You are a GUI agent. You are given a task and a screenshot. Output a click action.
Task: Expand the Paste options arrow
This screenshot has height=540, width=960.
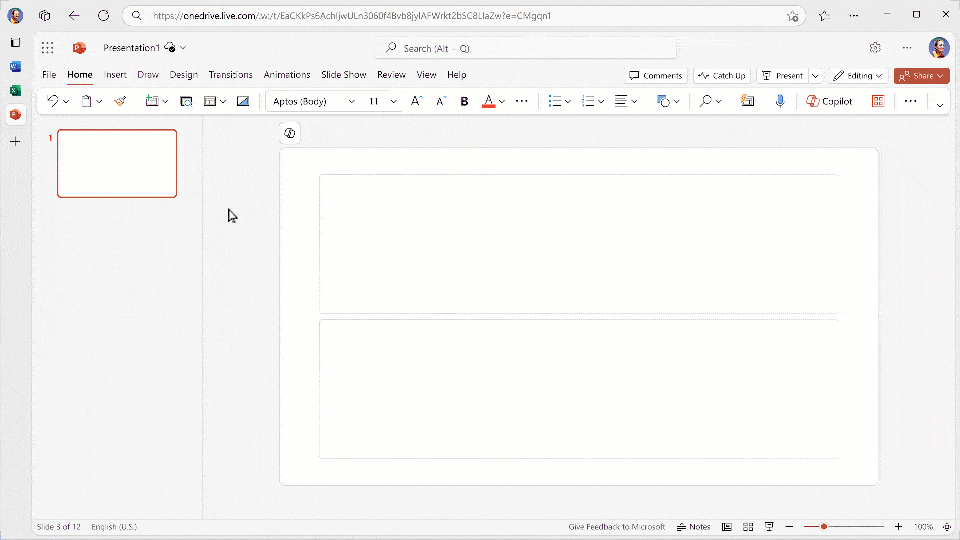click(x=99, y=102)
